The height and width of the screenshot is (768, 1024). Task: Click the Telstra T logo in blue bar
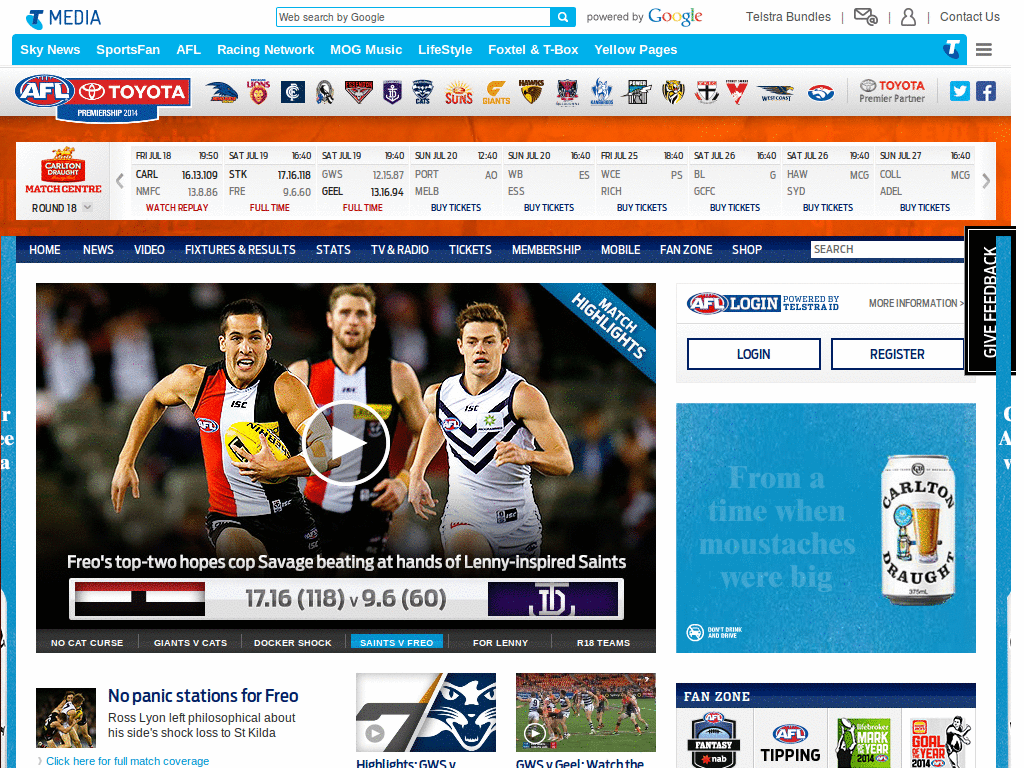point(953,49)
